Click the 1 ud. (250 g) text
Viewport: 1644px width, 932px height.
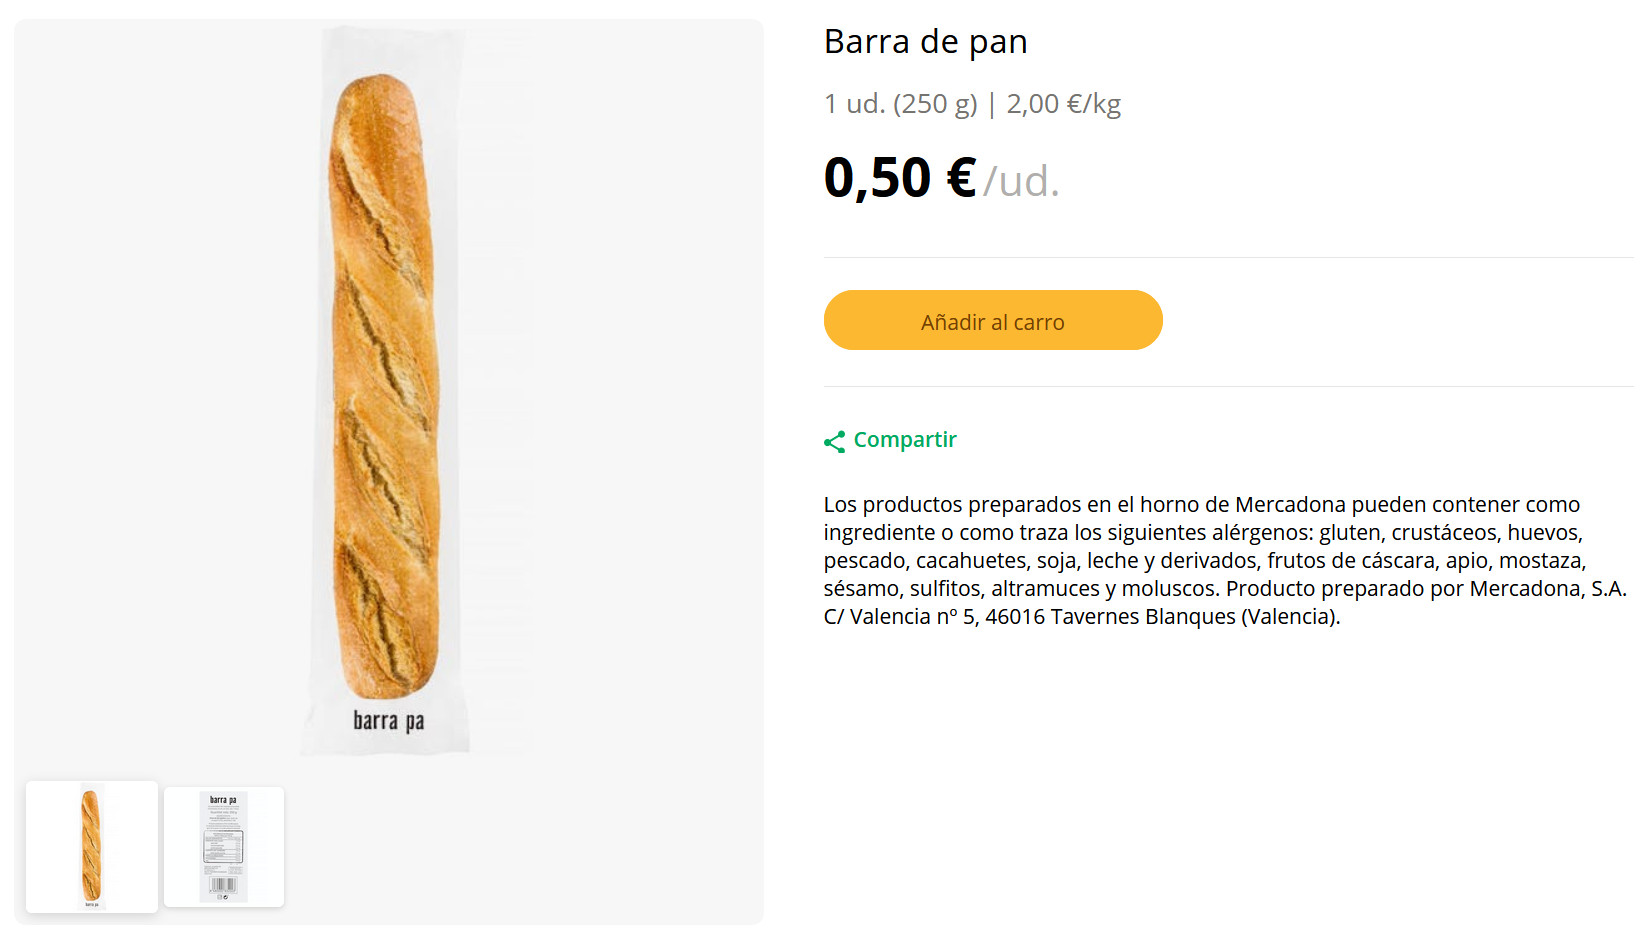(x=900, y=104)
